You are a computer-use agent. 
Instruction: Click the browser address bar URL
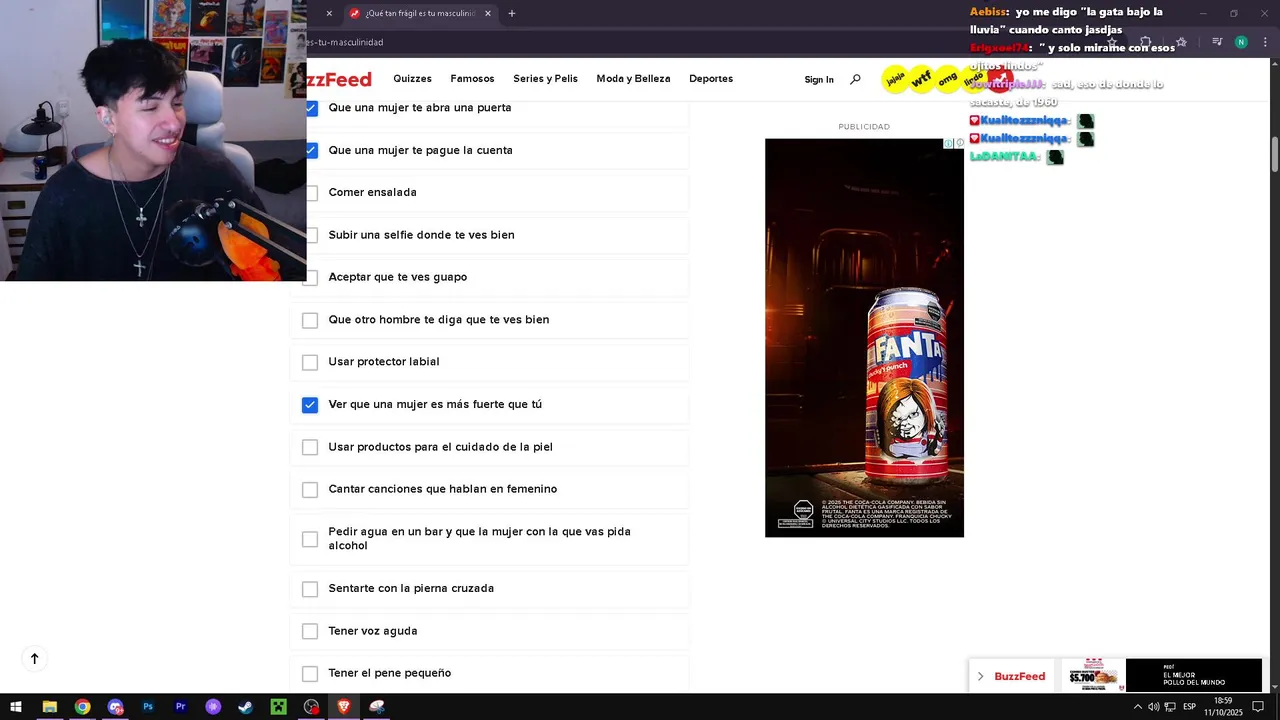(x=346, y=42)
